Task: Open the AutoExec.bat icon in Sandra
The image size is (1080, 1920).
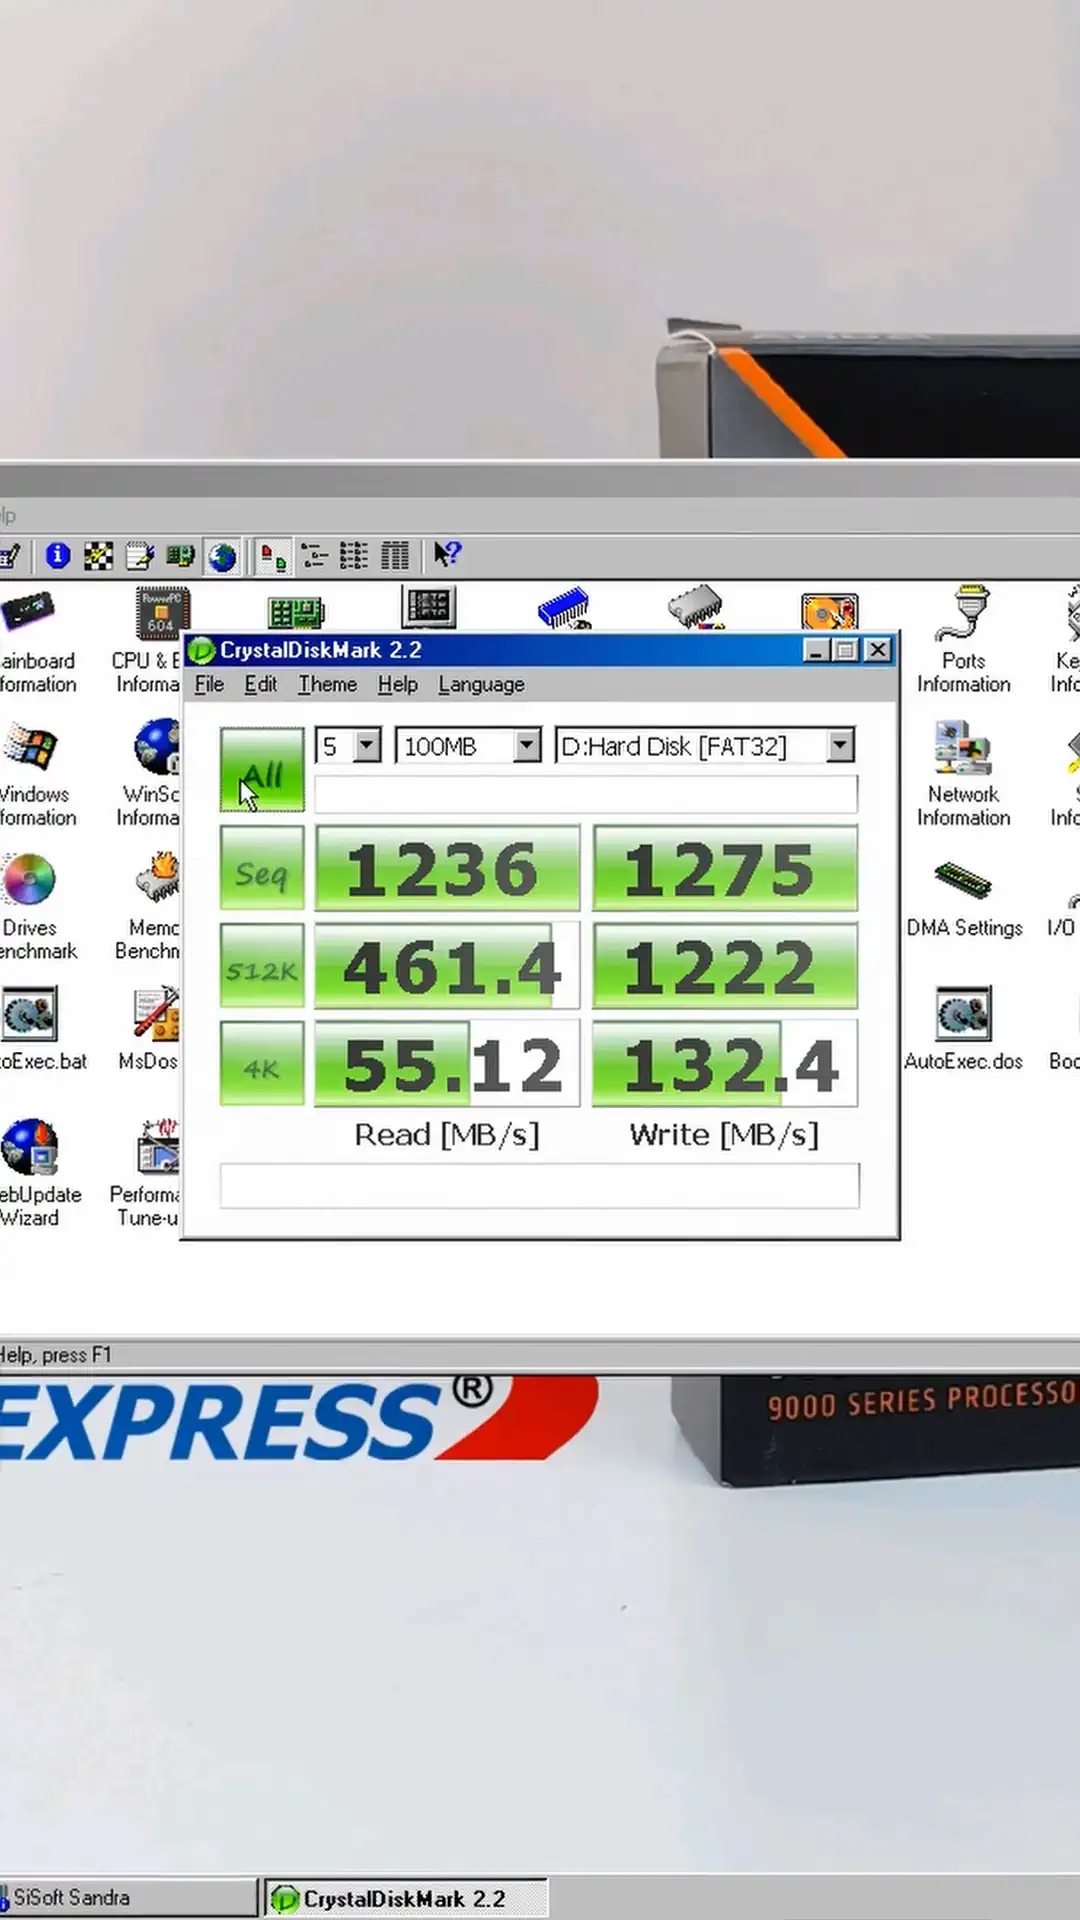Action: coord(40,1030)
